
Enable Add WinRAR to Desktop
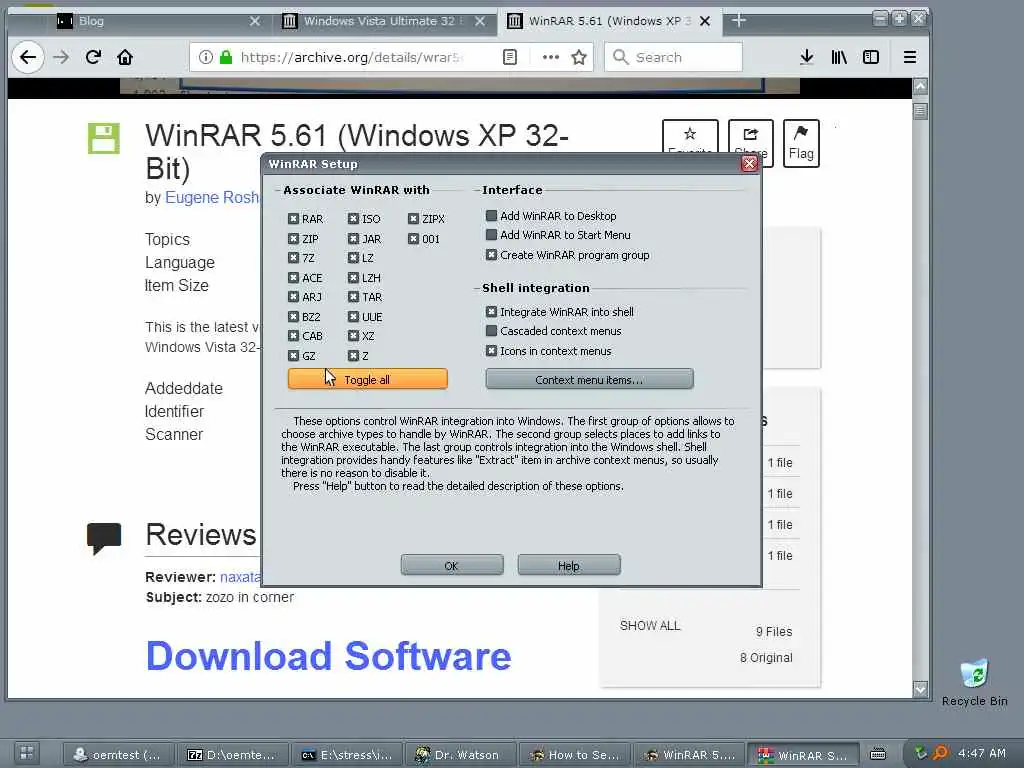pos(492,216)
